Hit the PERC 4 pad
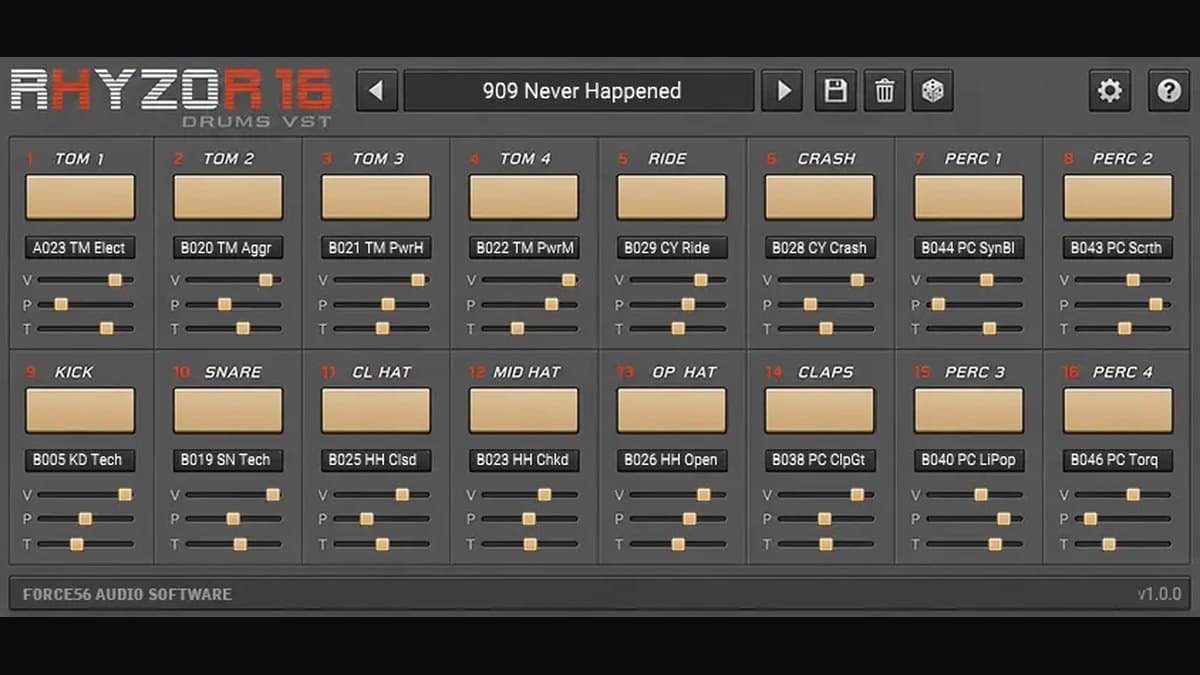This screenshot has height=675, width=1200. click(1118, 410)
